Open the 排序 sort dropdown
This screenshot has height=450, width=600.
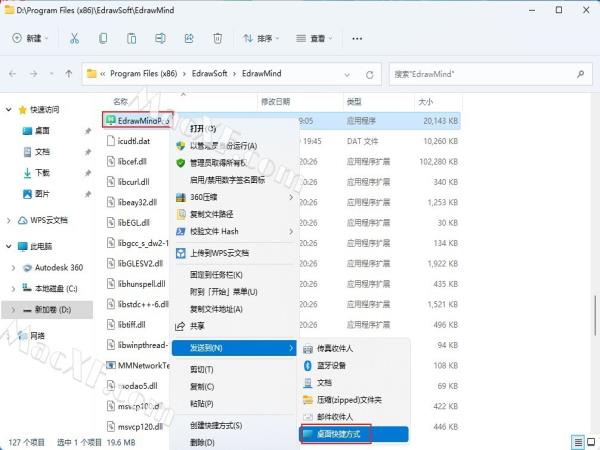click(x=261, y=38)
